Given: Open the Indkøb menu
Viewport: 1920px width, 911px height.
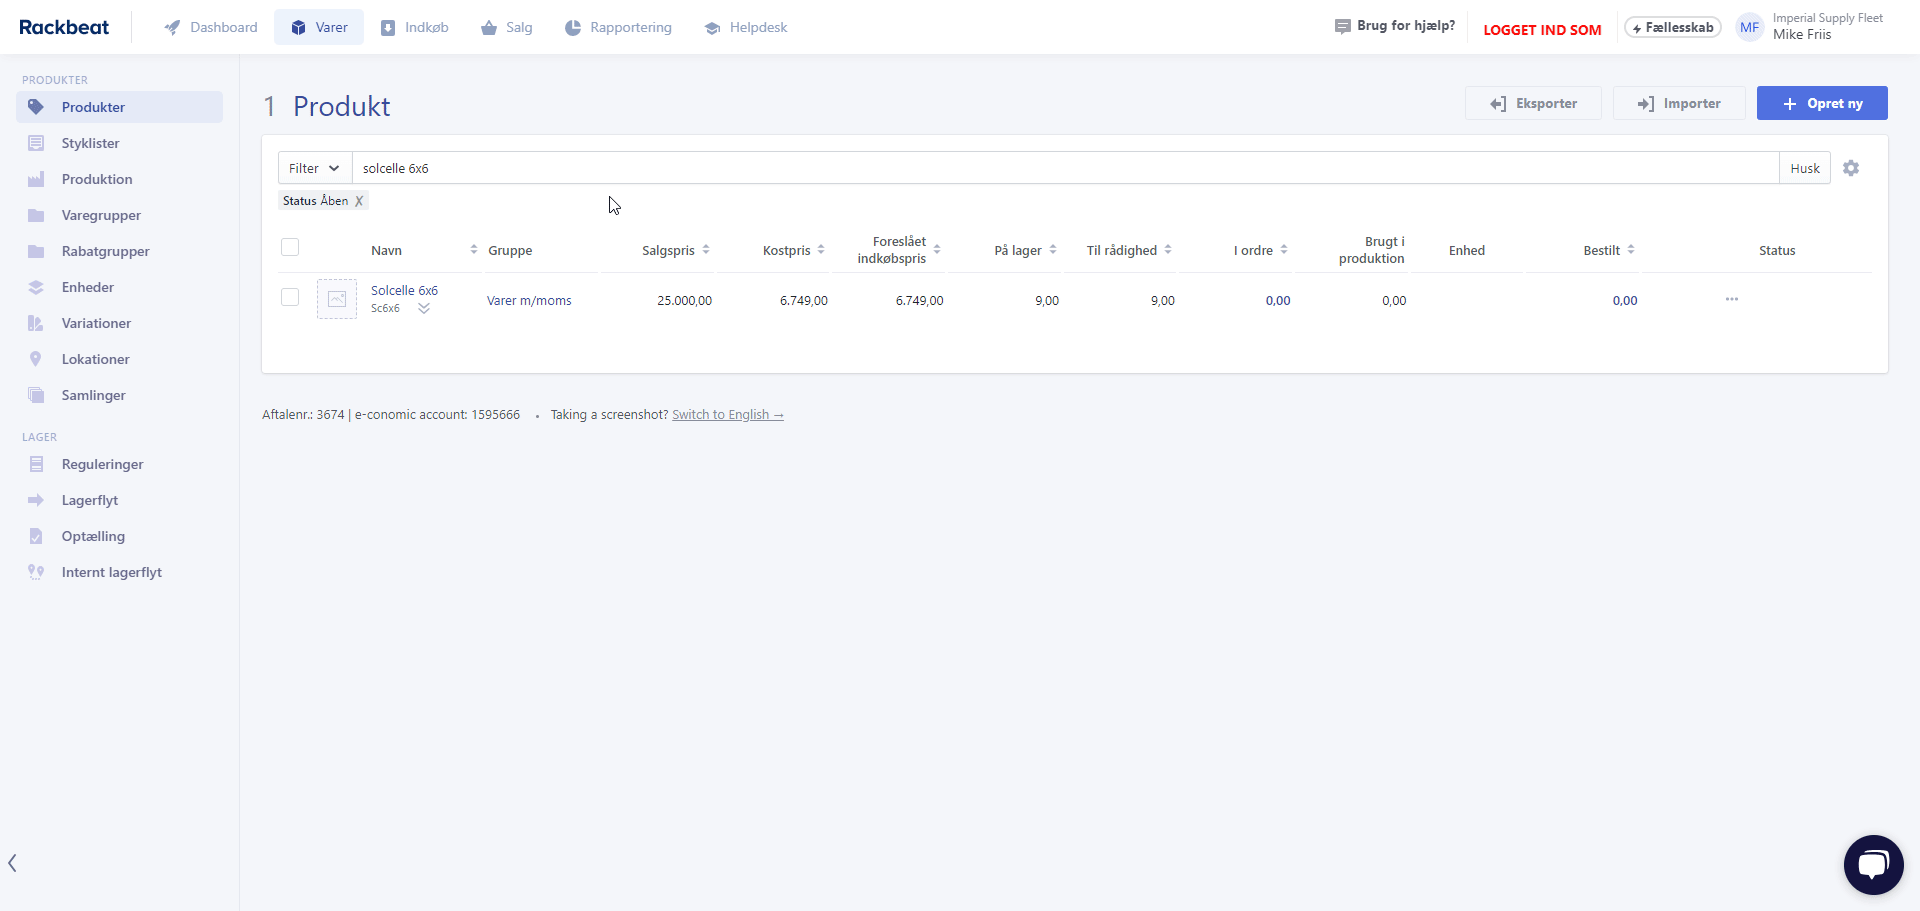Looking at the screenshot, I should coord(414,27).
